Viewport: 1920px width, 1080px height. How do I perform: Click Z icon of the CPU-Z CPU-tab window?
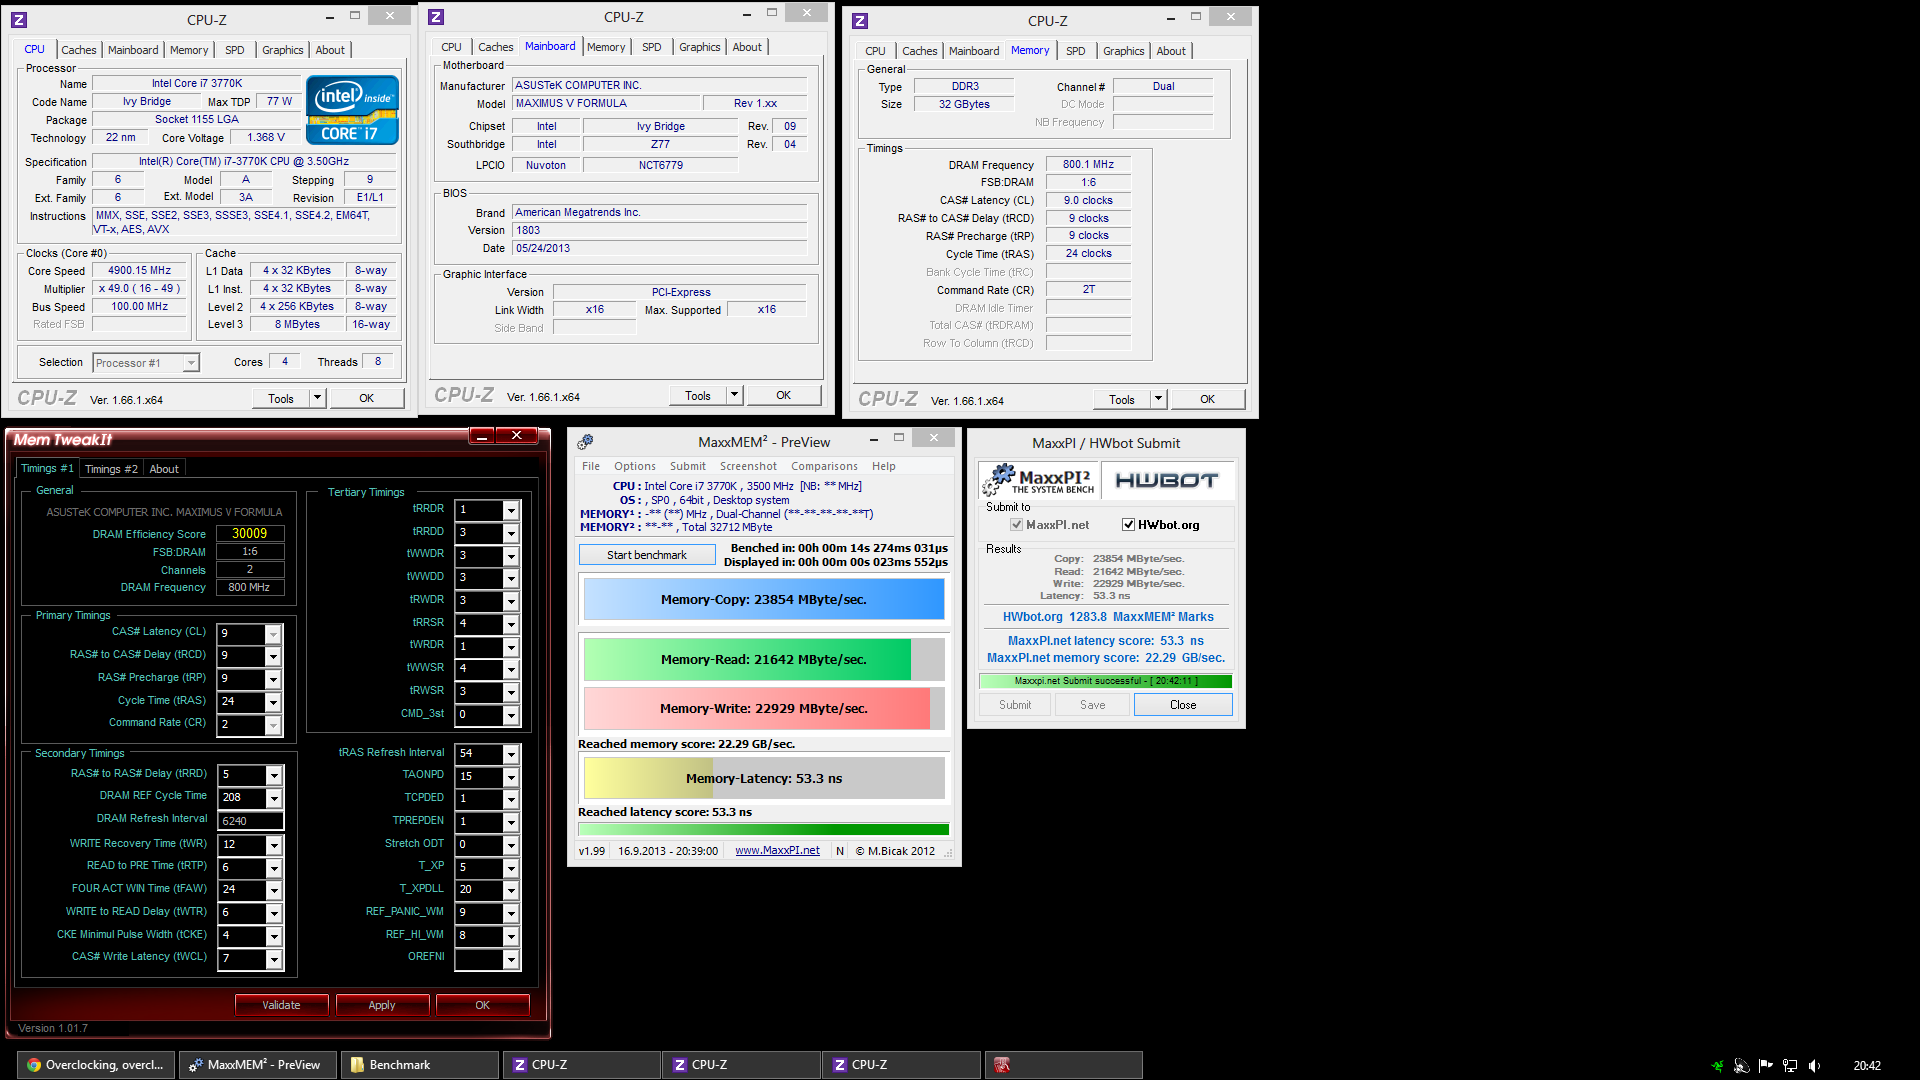[19, 19]
